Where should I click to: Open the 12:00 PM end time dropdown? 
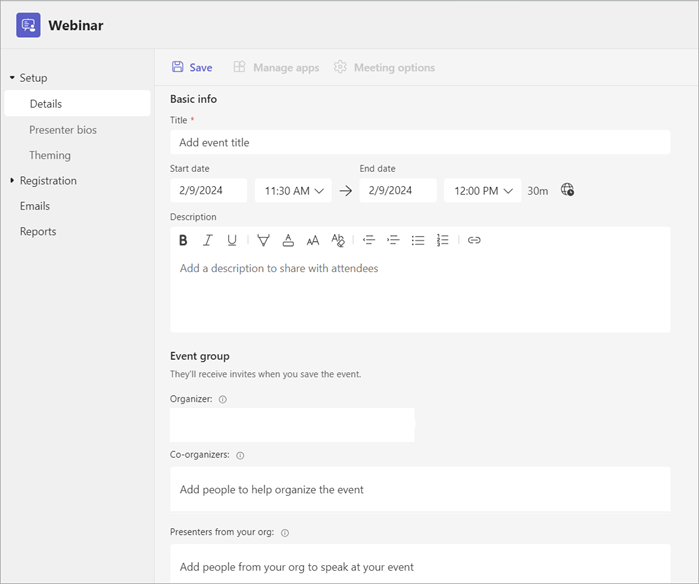point(482,190)
